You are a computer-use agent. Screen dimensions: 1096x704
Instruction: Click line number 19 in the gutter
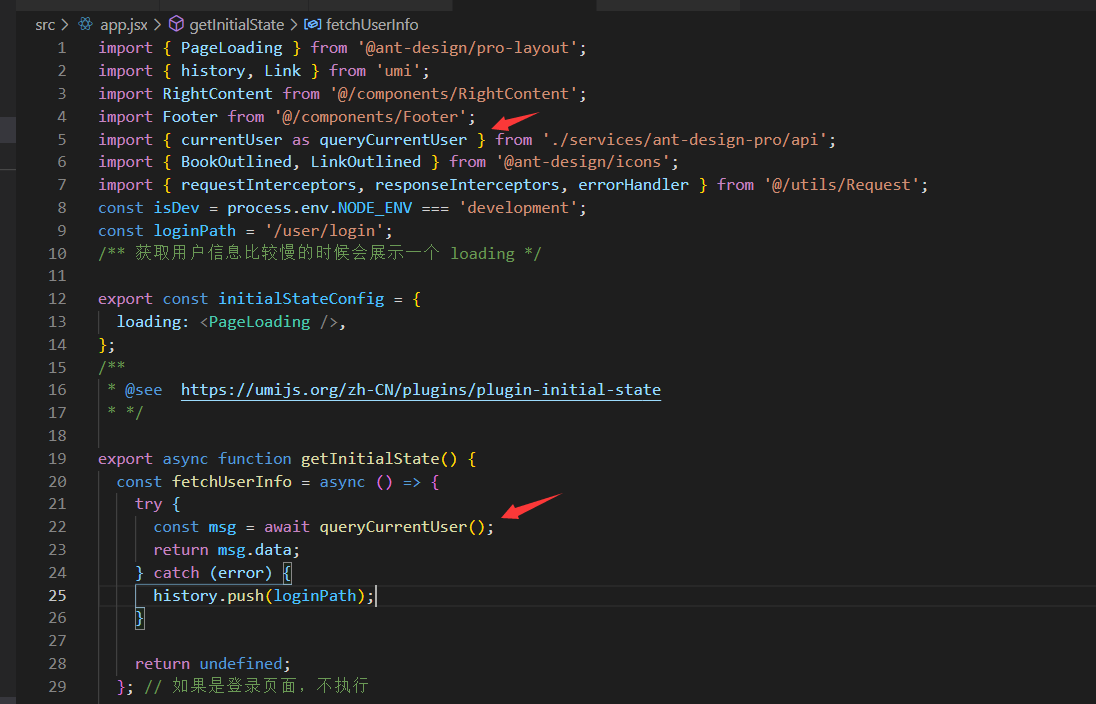[57, 459]
